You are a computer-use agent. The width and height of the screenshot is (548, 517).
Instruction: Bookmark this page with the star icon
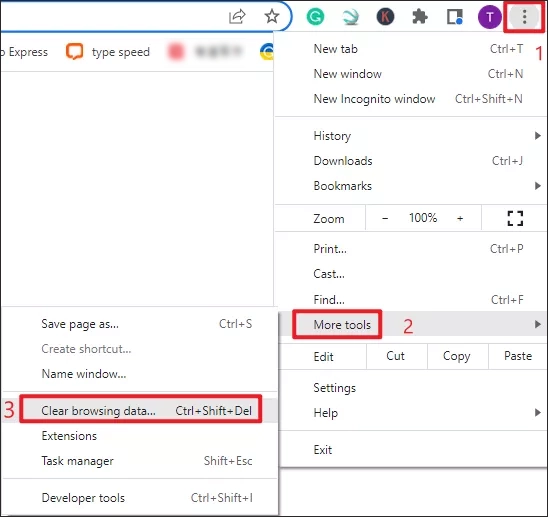272,16
